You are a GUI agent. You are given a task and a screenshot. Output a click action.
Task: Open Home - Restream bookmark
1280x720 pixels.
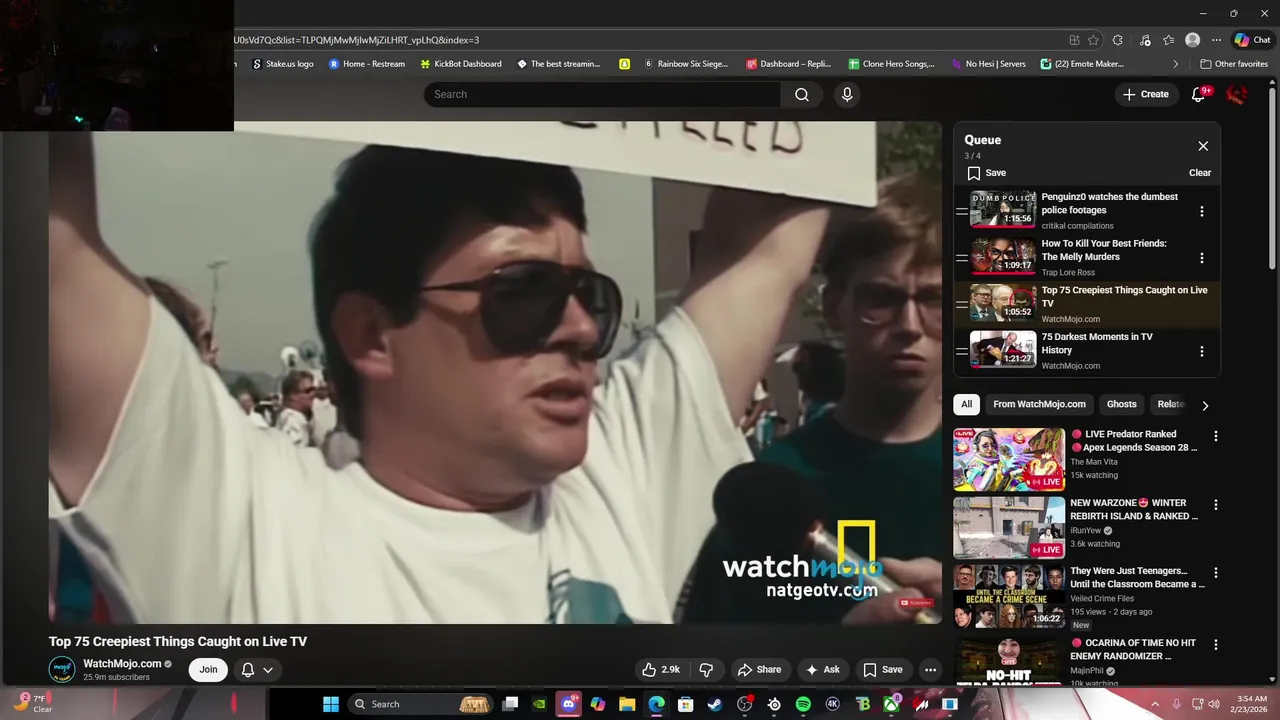[x=367, y=64]
